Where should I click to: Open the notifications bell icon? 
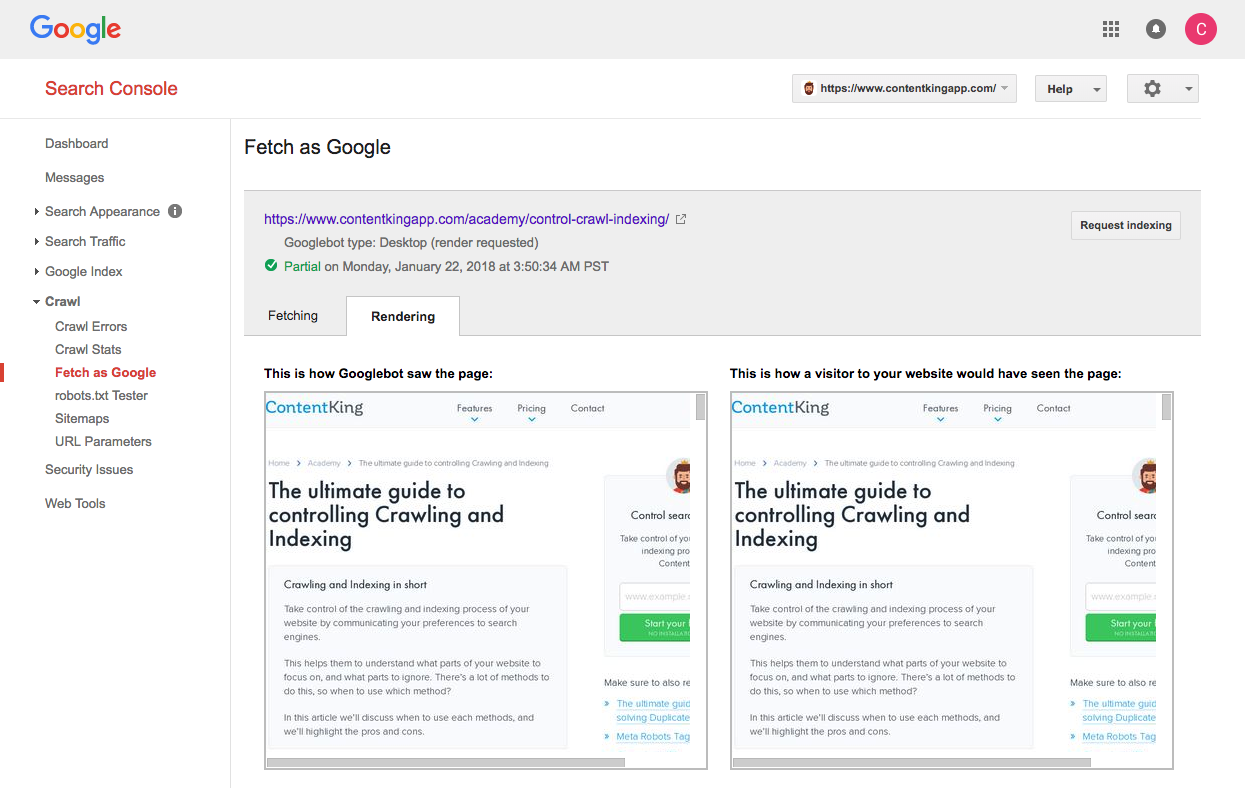(1156, 29)
